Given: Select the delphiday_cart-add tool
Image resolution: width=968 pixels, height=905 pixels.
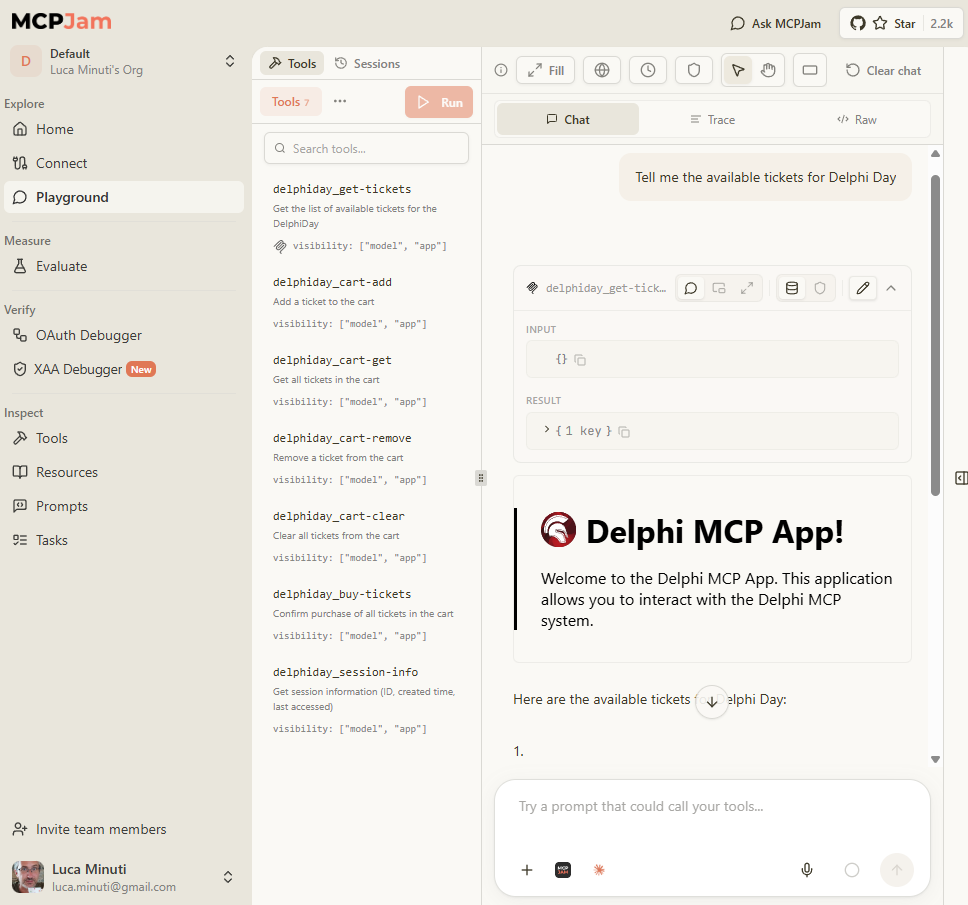Looking at the screenshot, I should click(x=367, y=302).
